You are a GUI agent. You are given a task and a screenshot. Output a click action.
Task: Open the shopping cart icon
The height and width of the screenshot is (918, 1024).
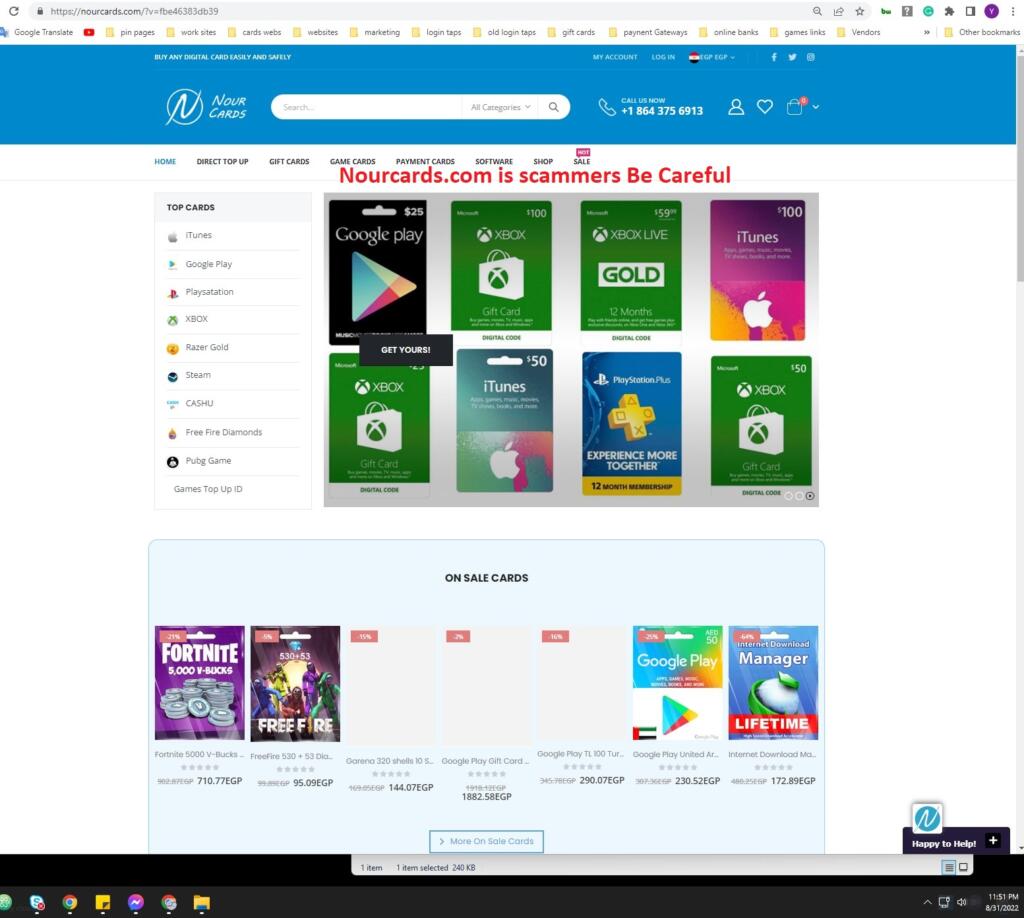coord(795,107)
